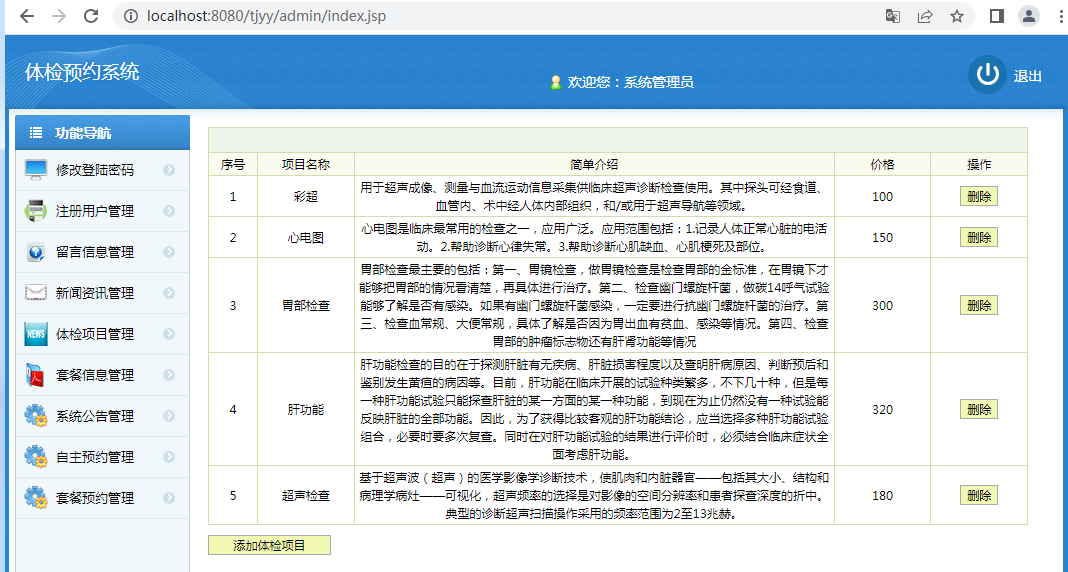Click the 留言信息管理 help icon

pyautogui.click(x=36, y=252)
